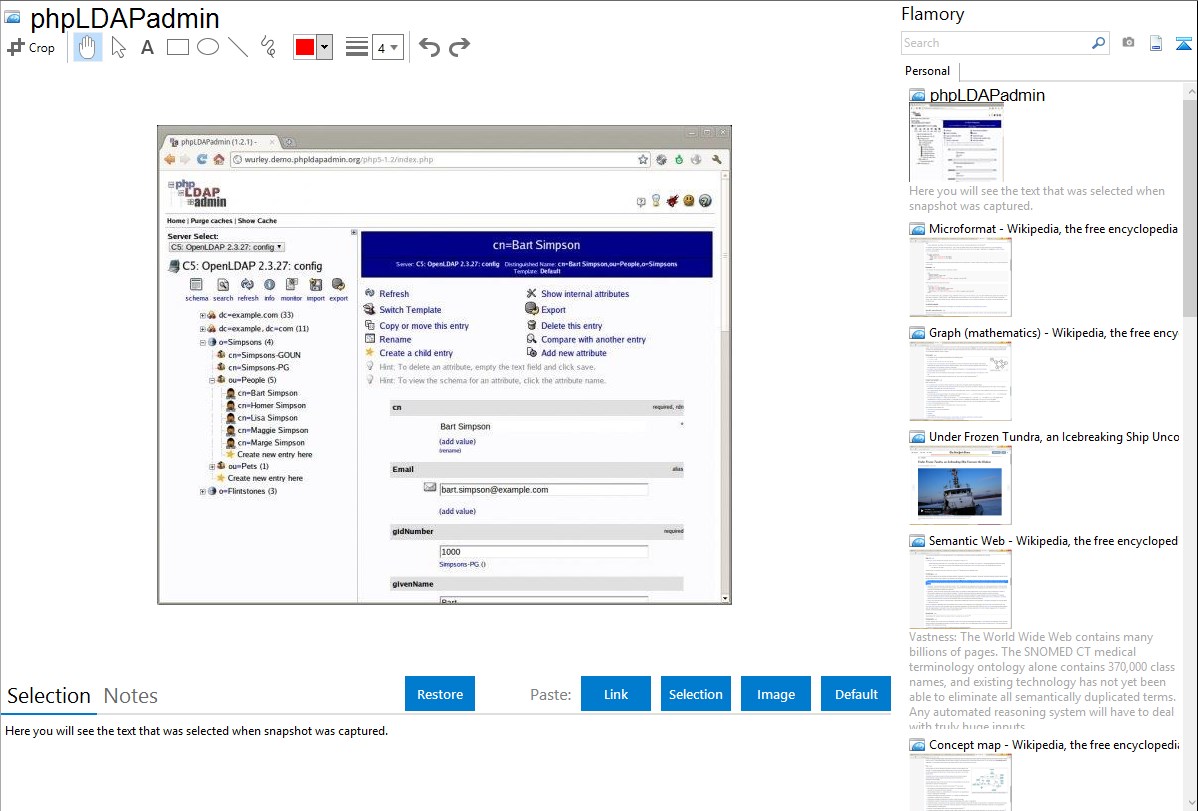Activate the hand pan tool

(x=87, y=47)
